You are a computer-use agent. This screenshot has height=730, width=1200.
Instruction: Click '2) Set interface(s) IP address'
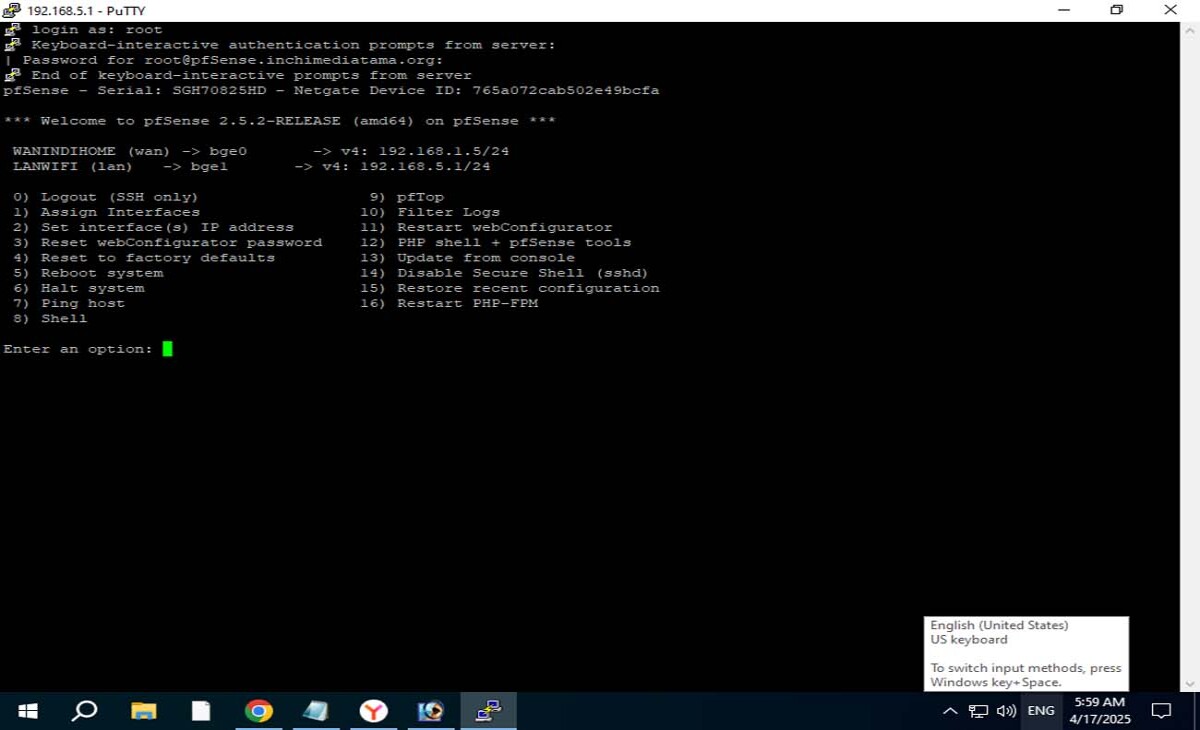(x=153, y=227)
